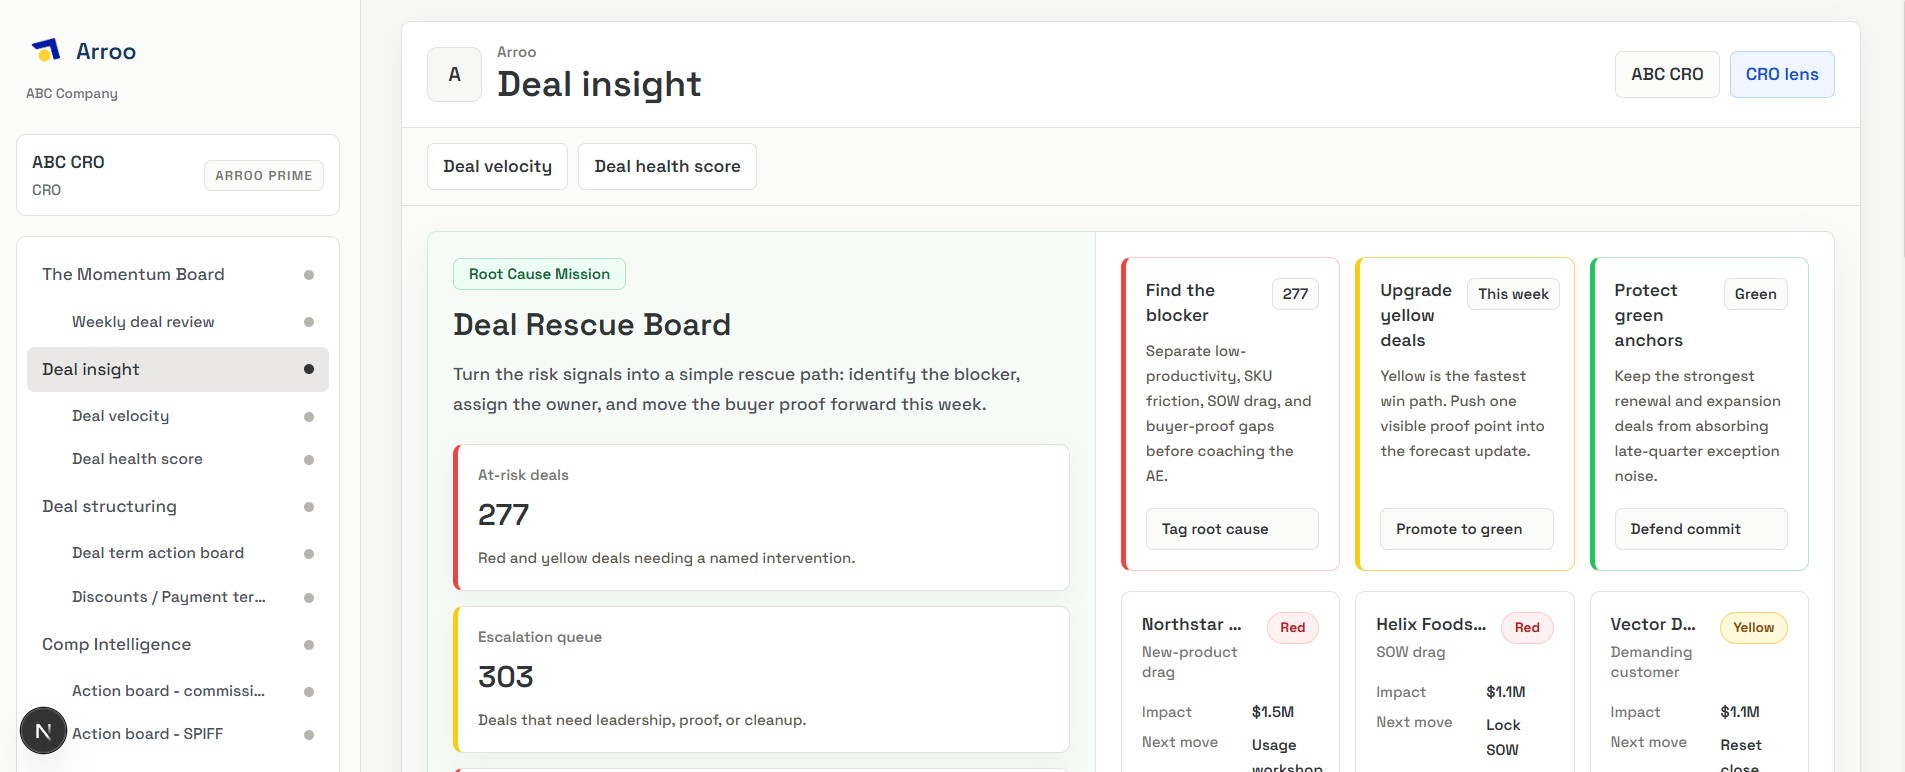Click the round N avatar badge
Screen dimensions: 1905x772
(43, 731)
